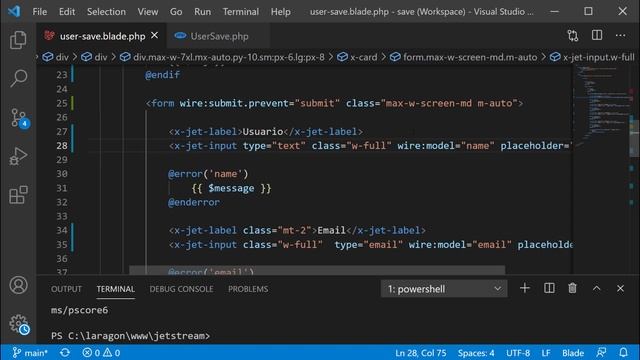Viewport: 640px width, 360px height.
Task: Click line number 25 in the gutter
Action: pos(62,103)
